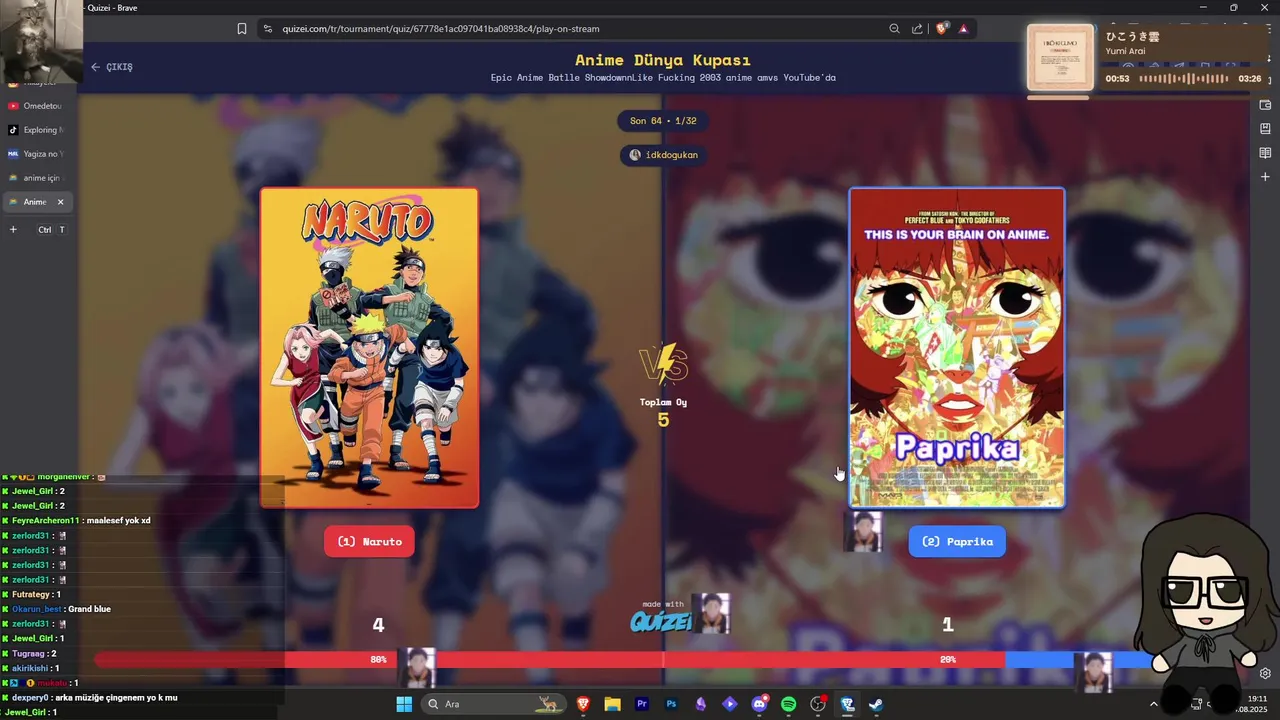Viewport: 1280px width, 720px height.
Task: Open the Brave wallet sidebar icon
Action: click(1265, 105)
